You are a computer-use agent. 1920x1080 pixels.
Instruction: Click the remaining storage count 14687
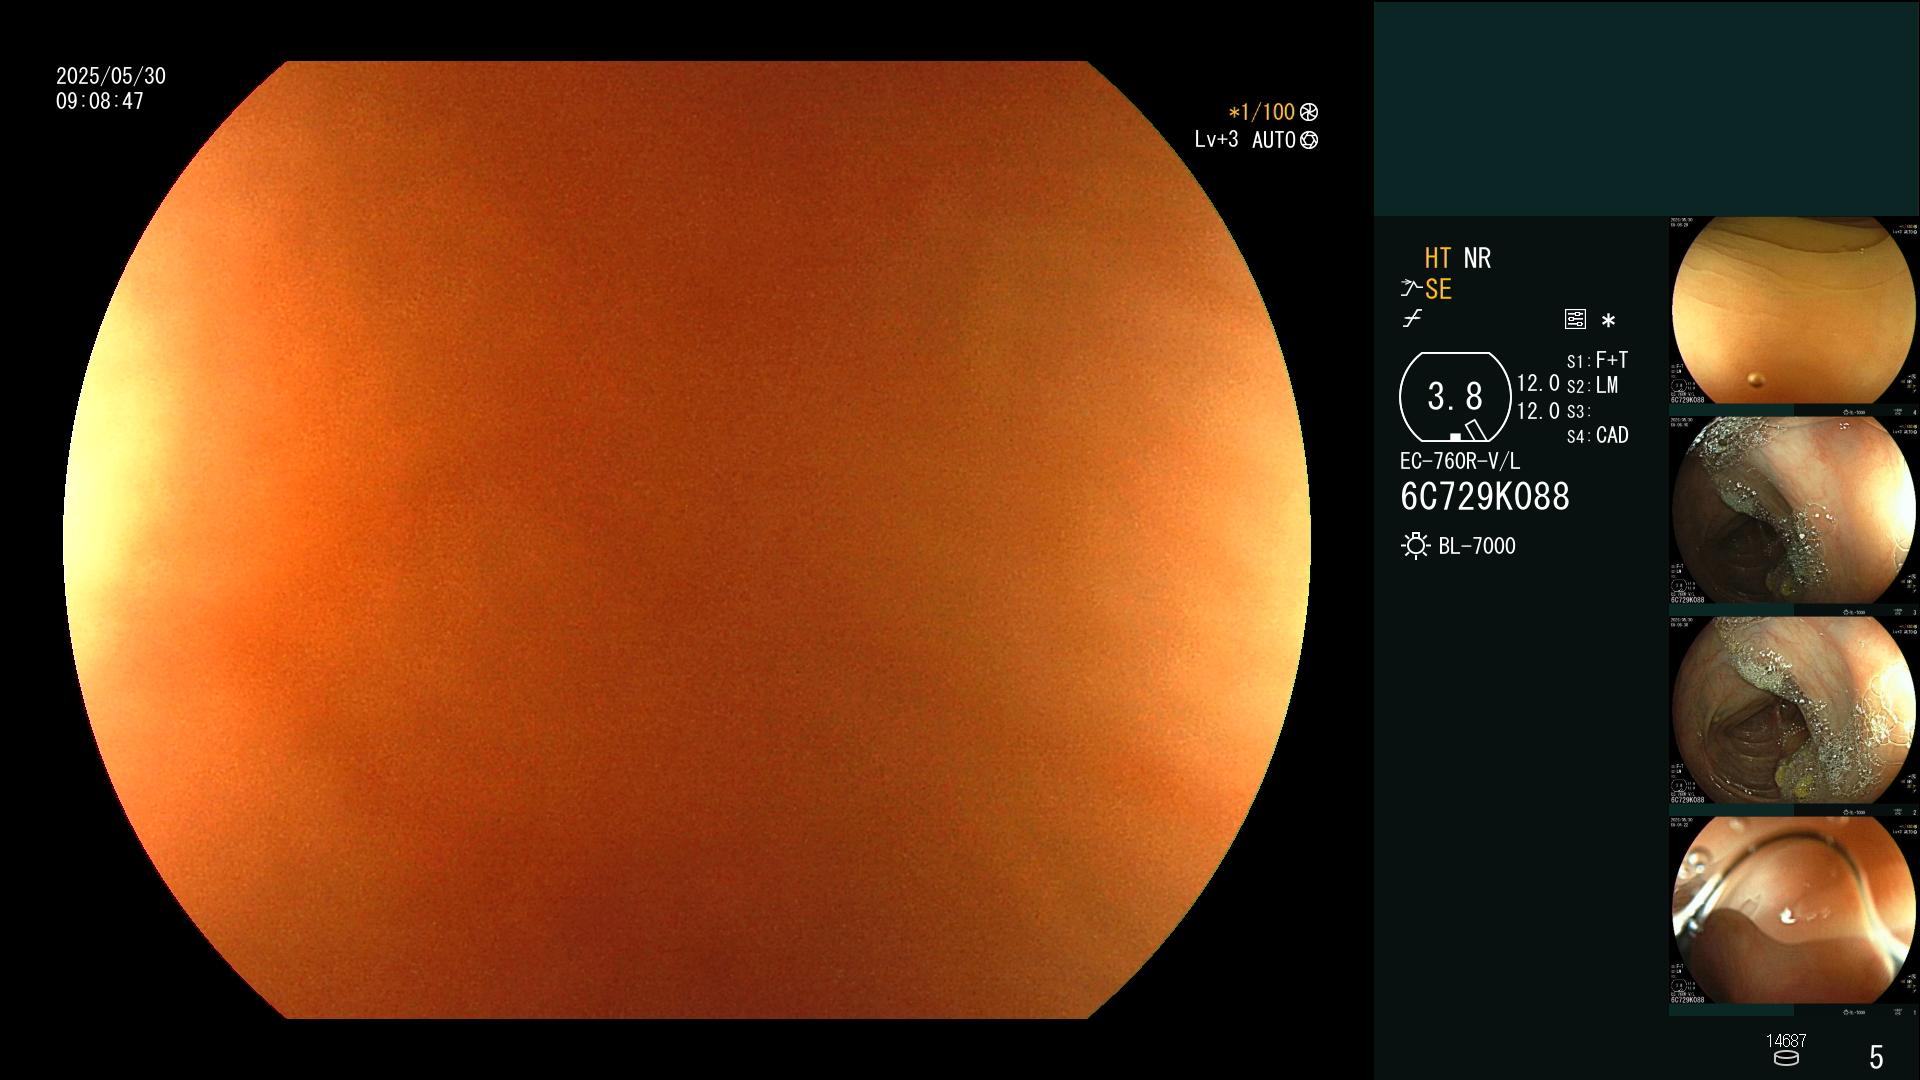(x=1786, y=1041)
